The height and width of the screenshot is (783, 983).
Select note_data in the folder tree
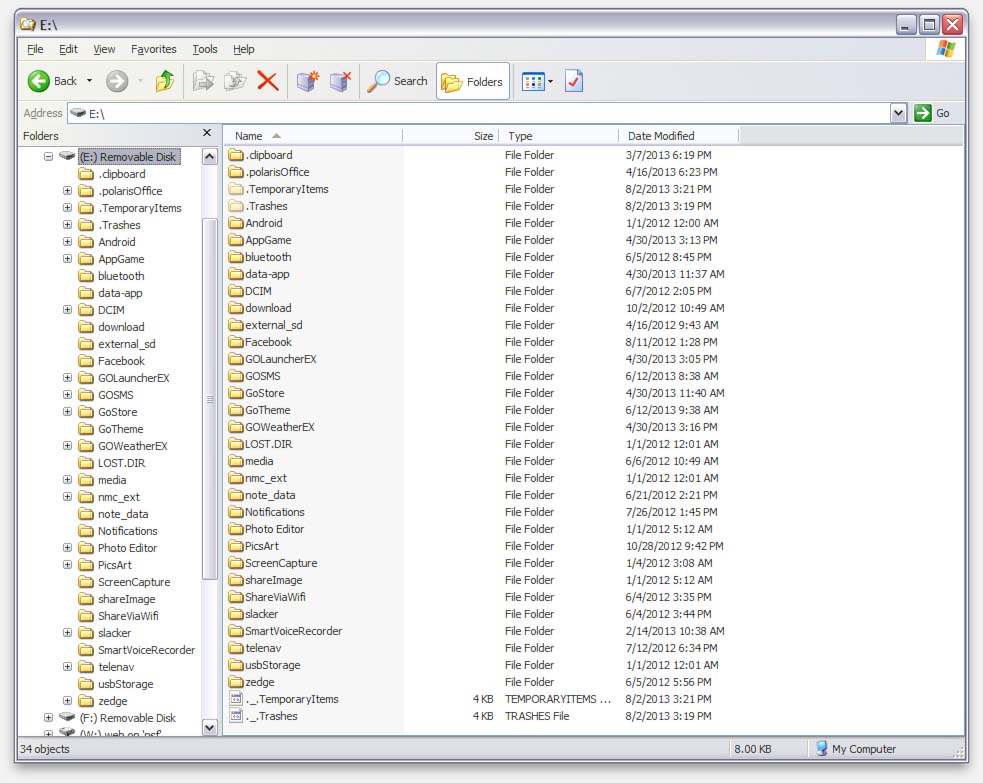coord(123,513)
